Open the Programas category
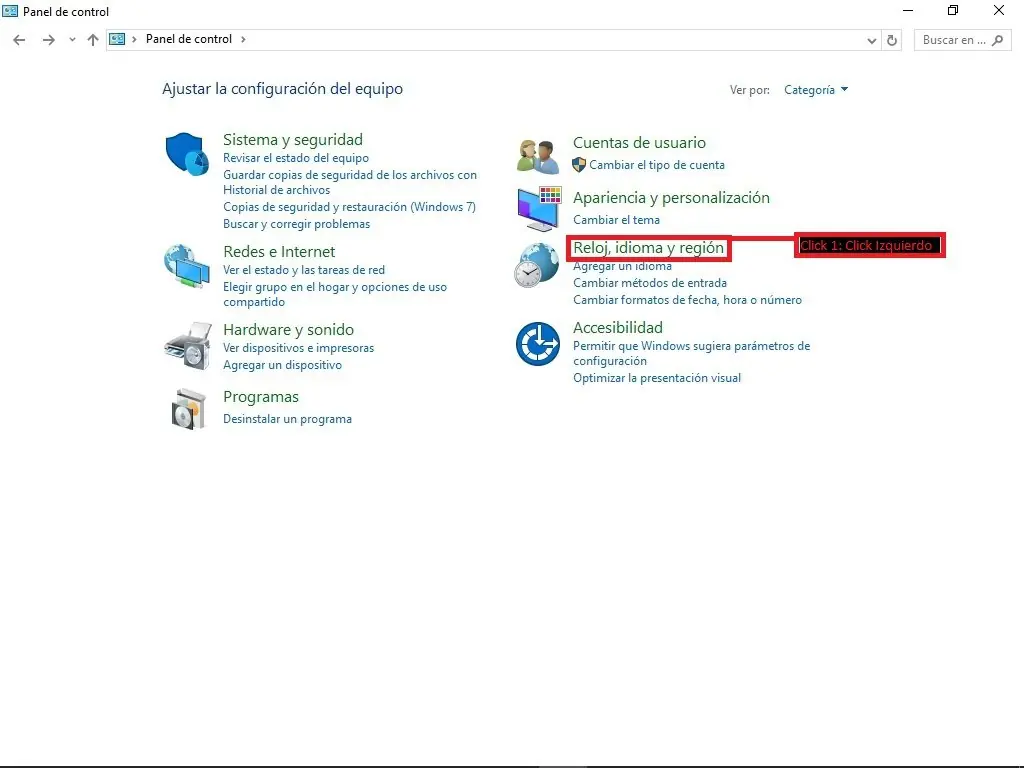This screenshot has width=1024, height=768. pos(261,397)
